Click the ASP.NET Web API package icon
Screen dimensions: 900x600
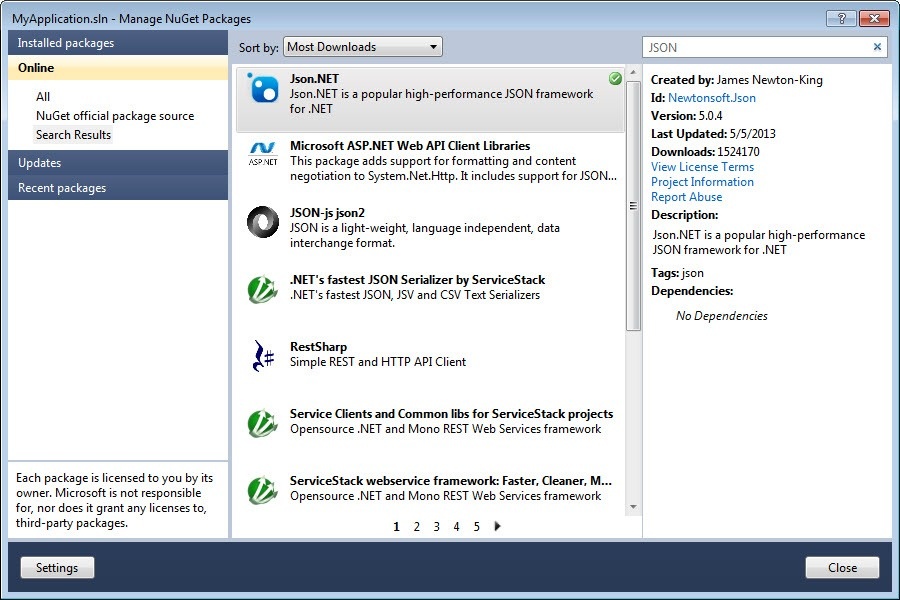(x=263, y=155)
